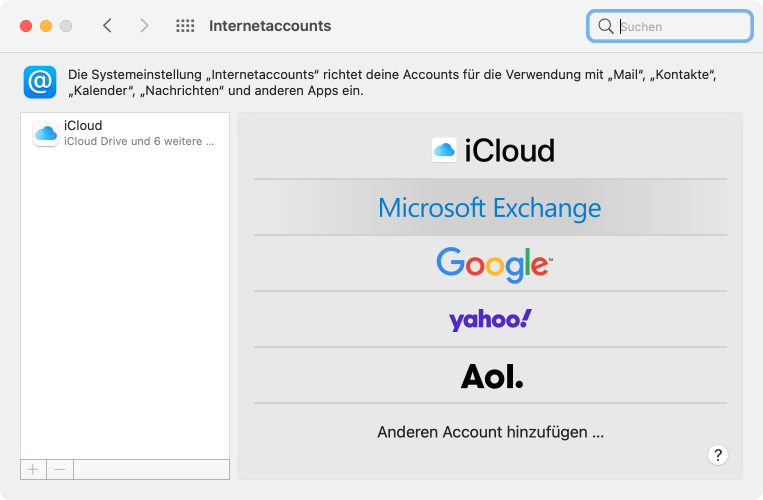Close the Internetaccounts window
Screen dimensions: 763x500
pos(26,26)
